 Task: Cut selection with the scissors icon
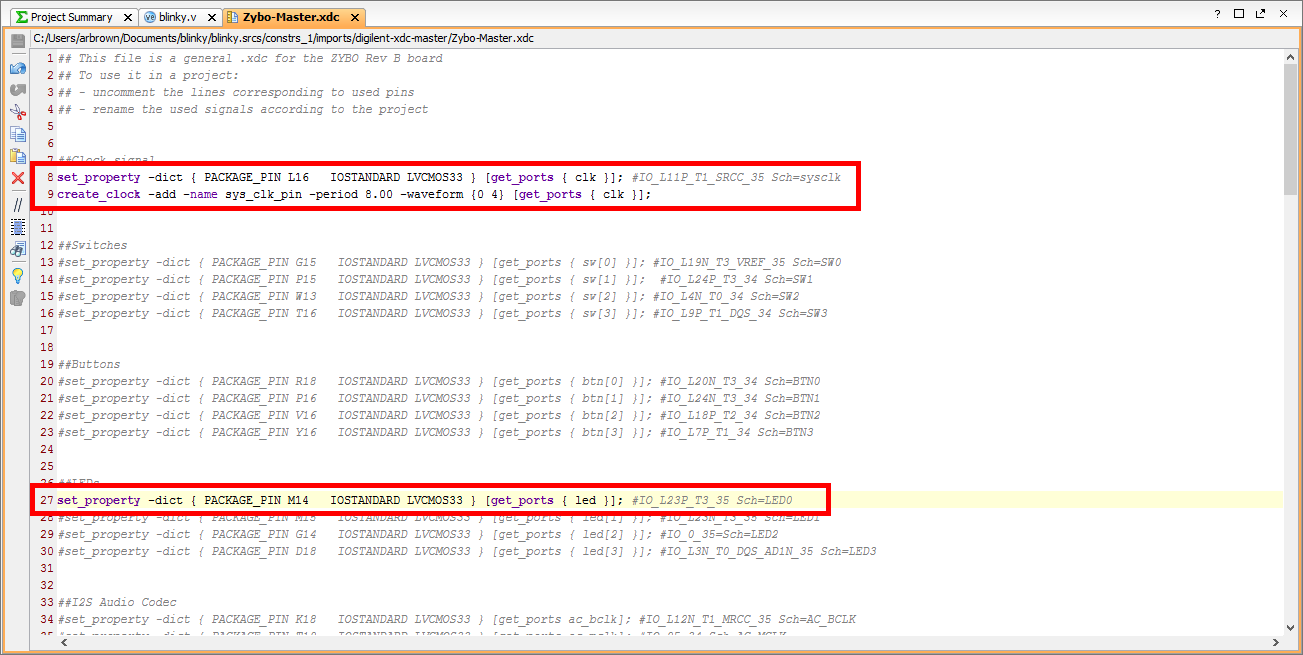click(x=17, y=112)
